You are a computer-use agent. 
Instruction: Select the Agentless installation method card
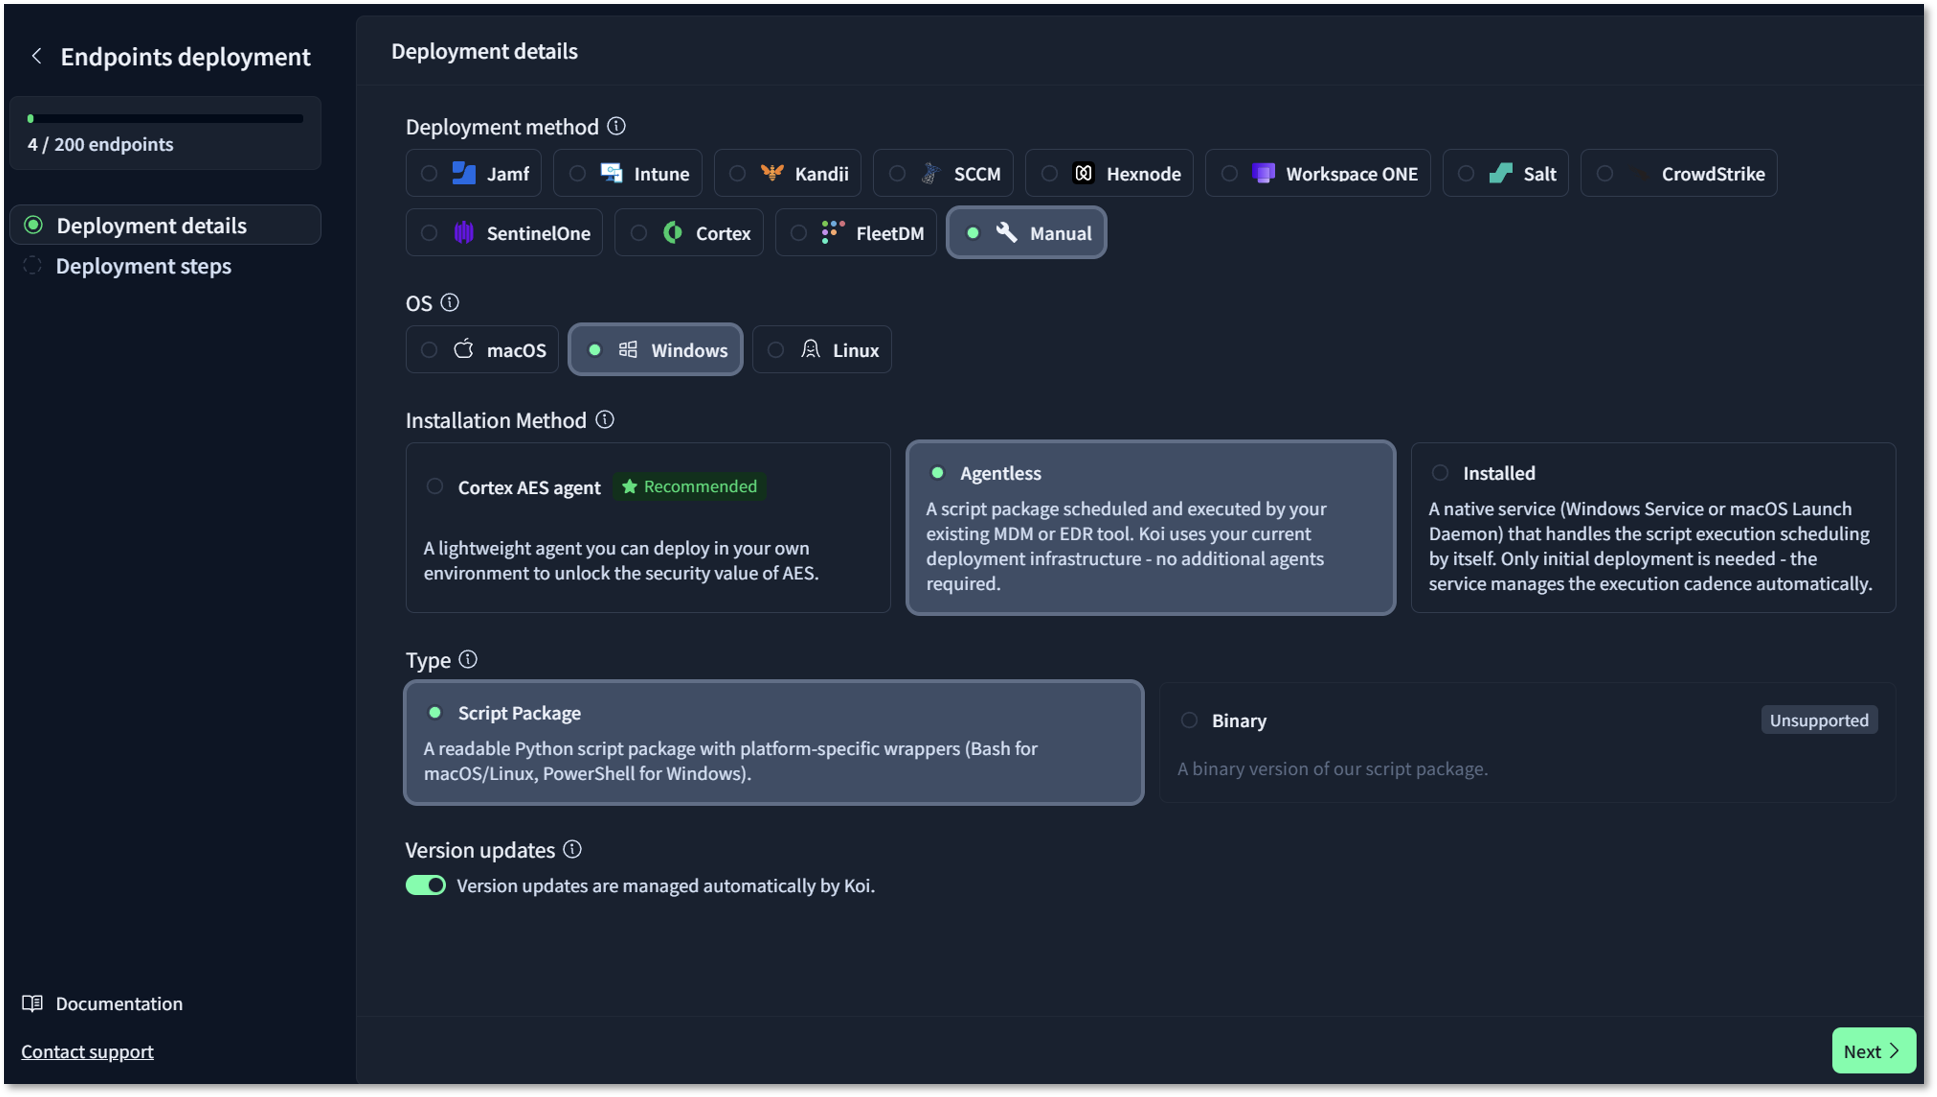[x=1150, y=528]
